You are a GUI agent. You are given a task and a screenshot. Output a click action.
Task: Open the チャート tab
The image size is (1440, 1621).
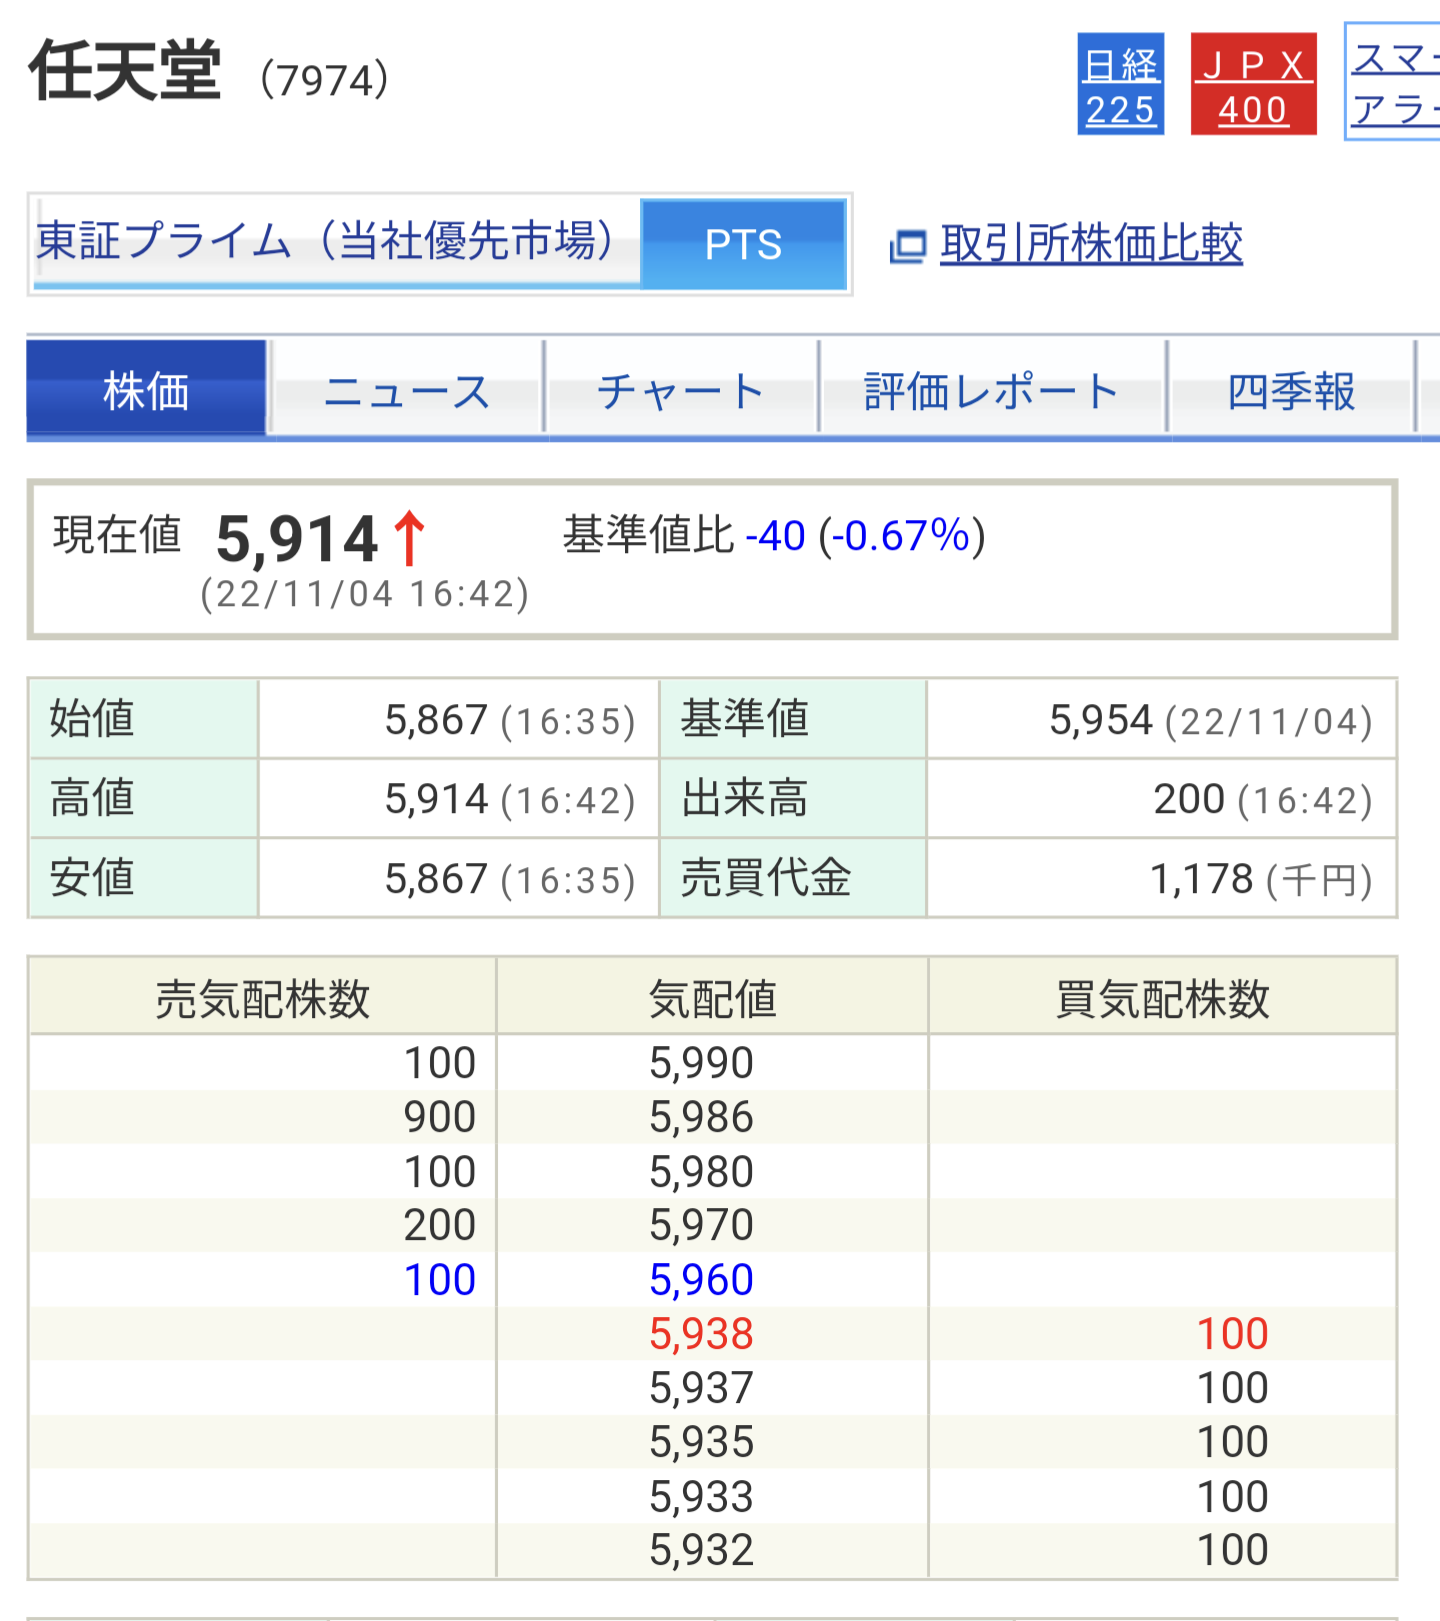click(682, 390)
